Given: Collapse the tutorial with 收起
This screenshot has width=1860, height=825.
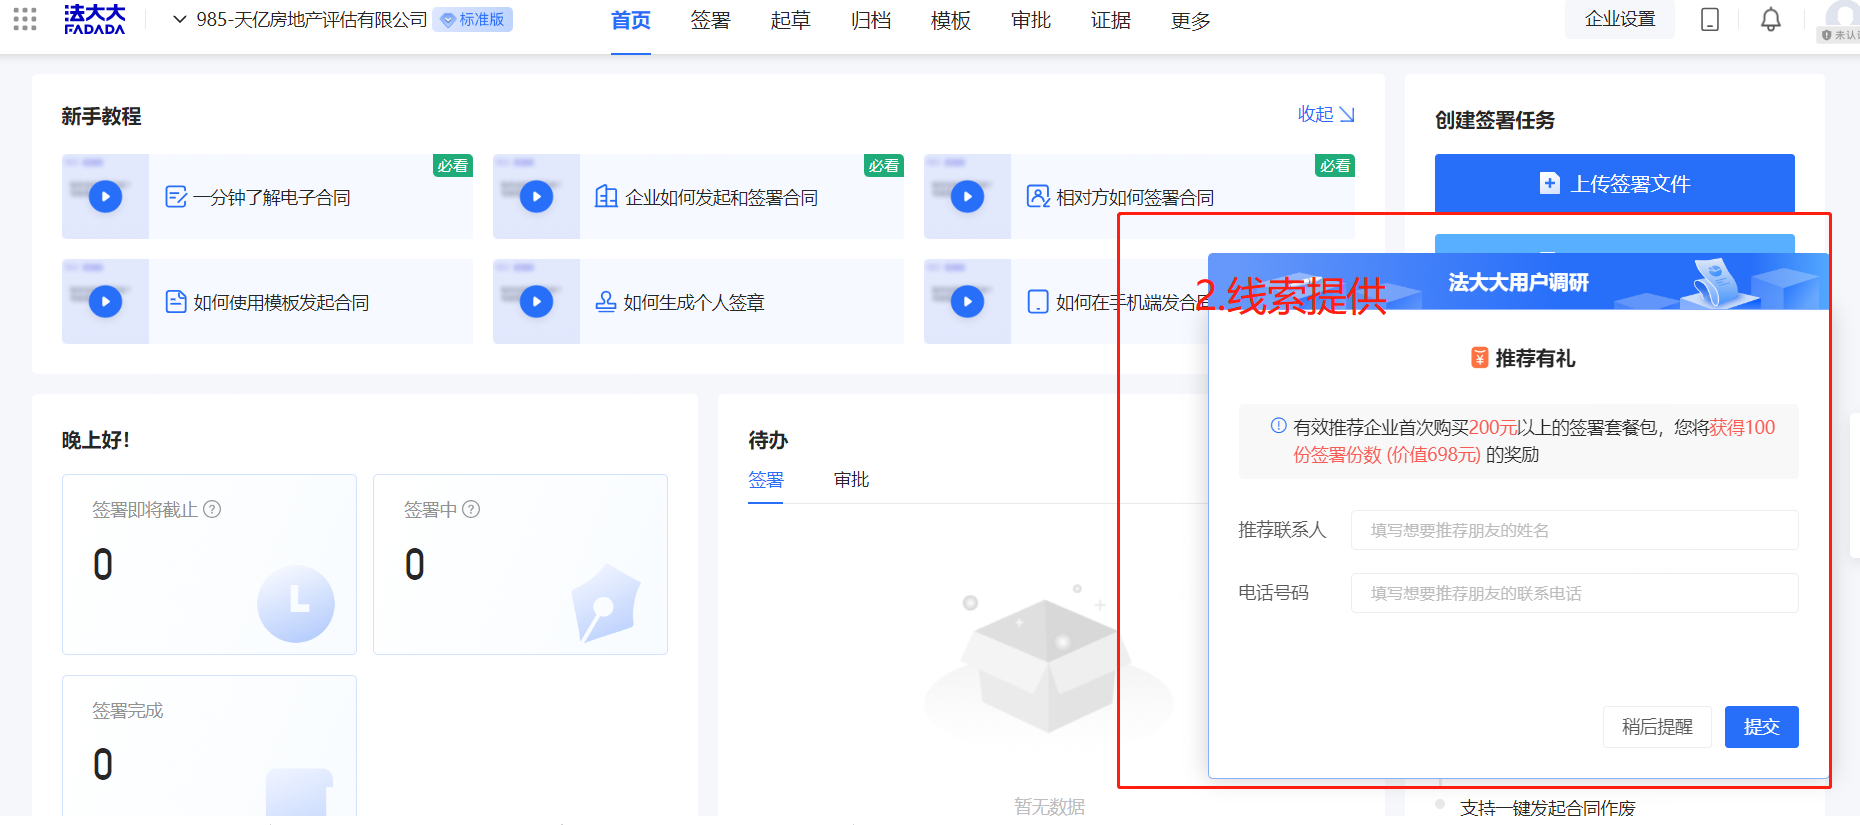Looking at the screenshot, I should pos(1326,114).
